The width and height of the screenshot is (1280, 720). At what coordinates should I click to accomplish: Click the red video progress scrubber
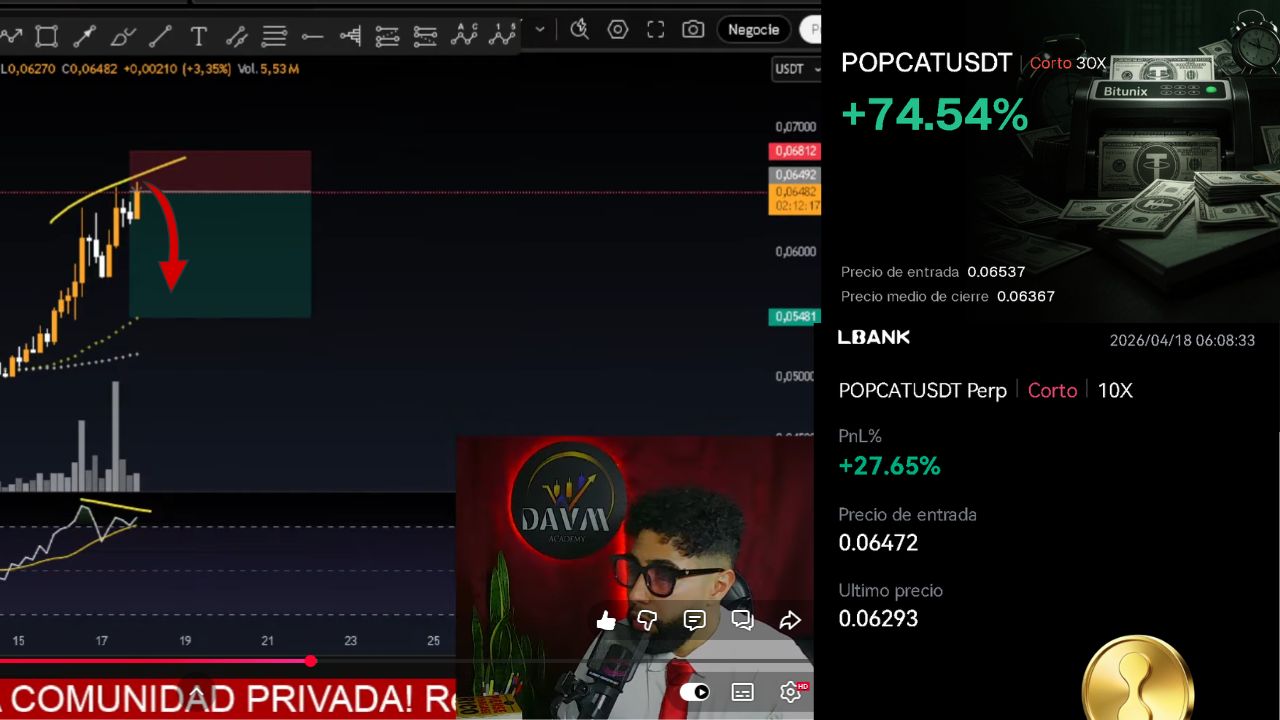coord(311,661)
